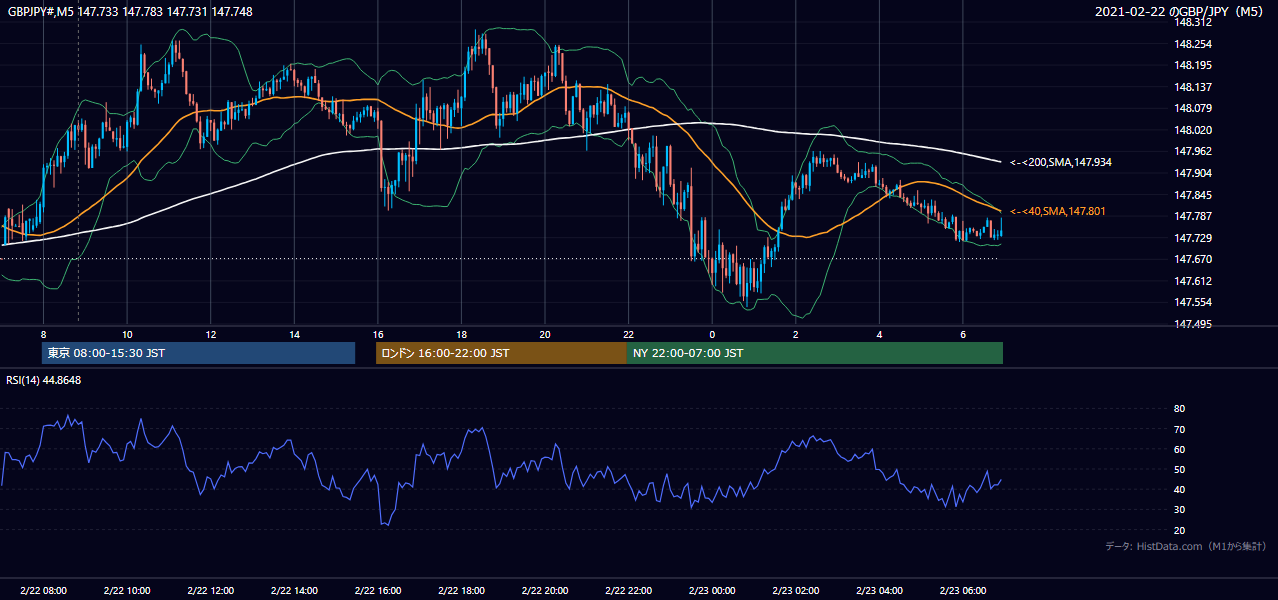This screenshot has width=1278, height=600.
Task: Click RSI axis level 40
Action: (x=1179, y=489)
